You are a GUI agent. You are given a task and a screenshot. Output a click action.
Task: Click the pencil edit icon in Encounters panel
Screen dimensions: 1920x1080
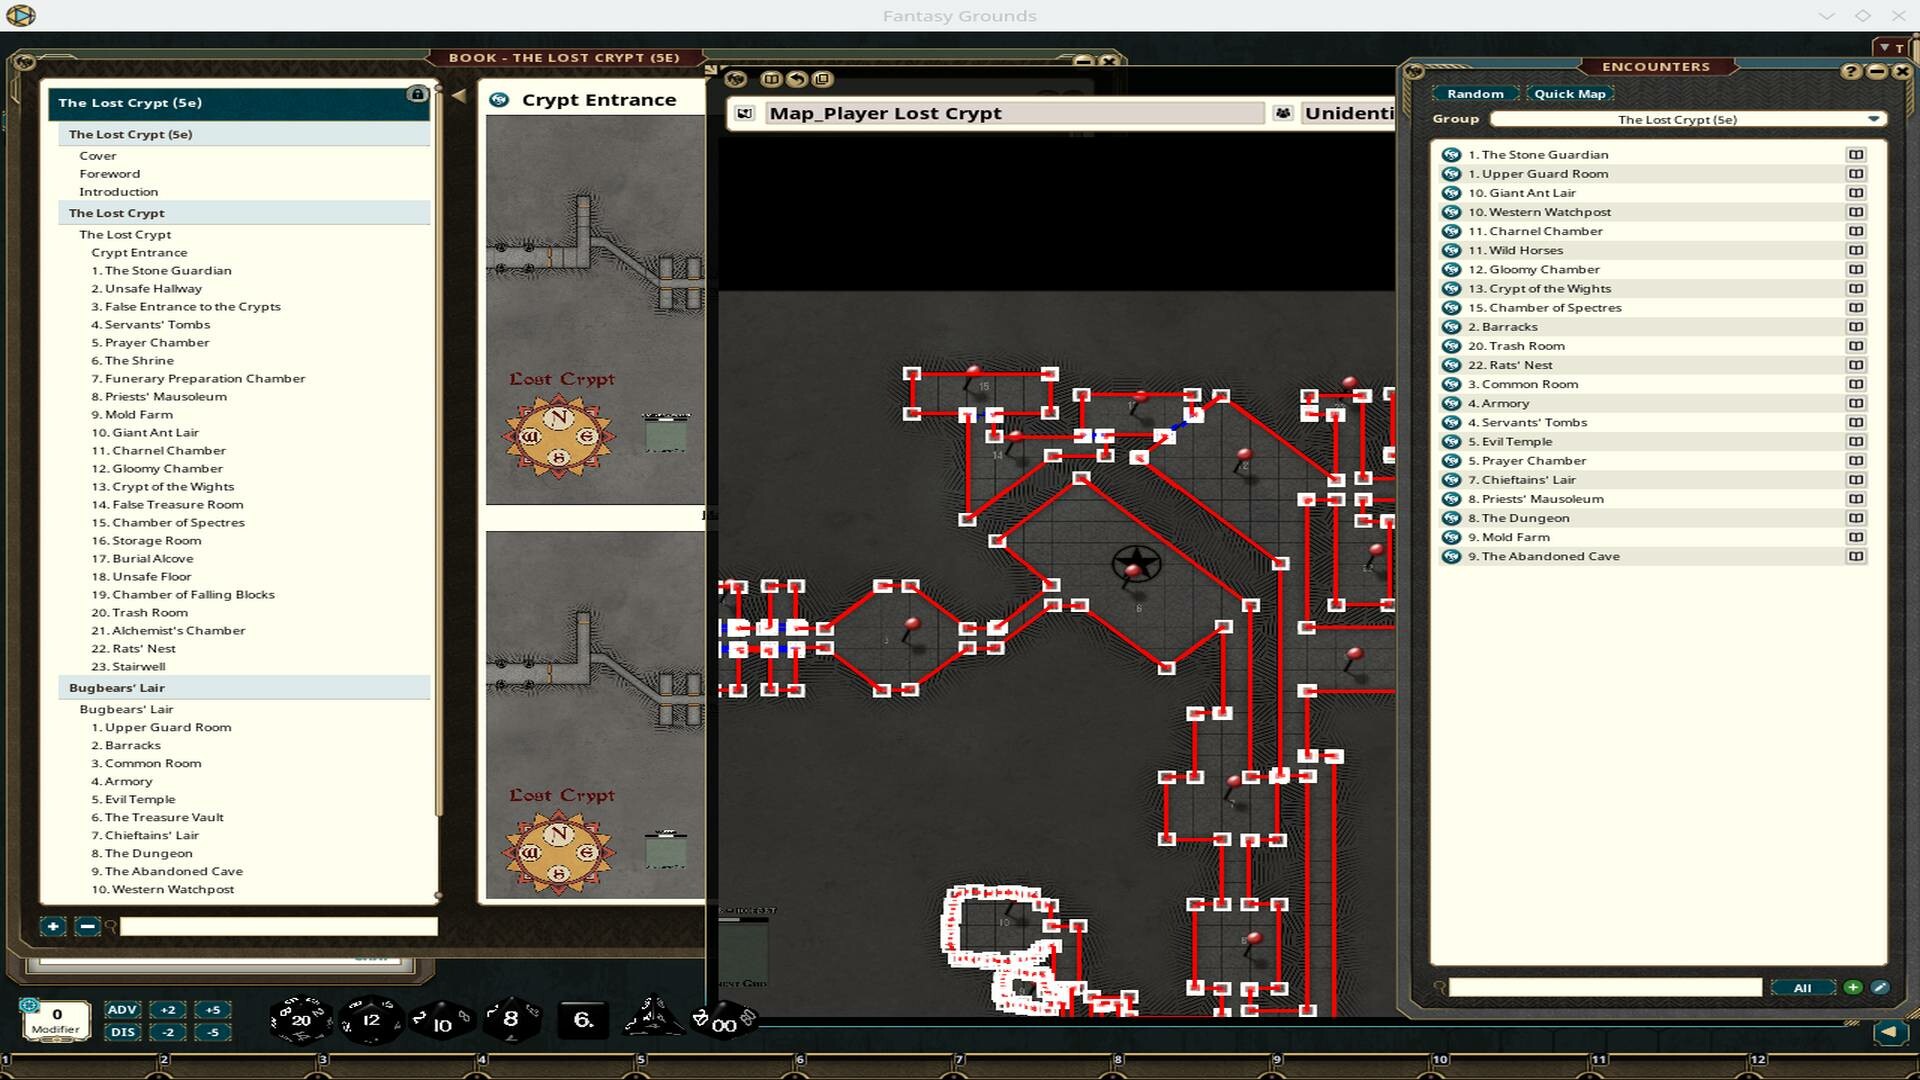pos(1882,987)
